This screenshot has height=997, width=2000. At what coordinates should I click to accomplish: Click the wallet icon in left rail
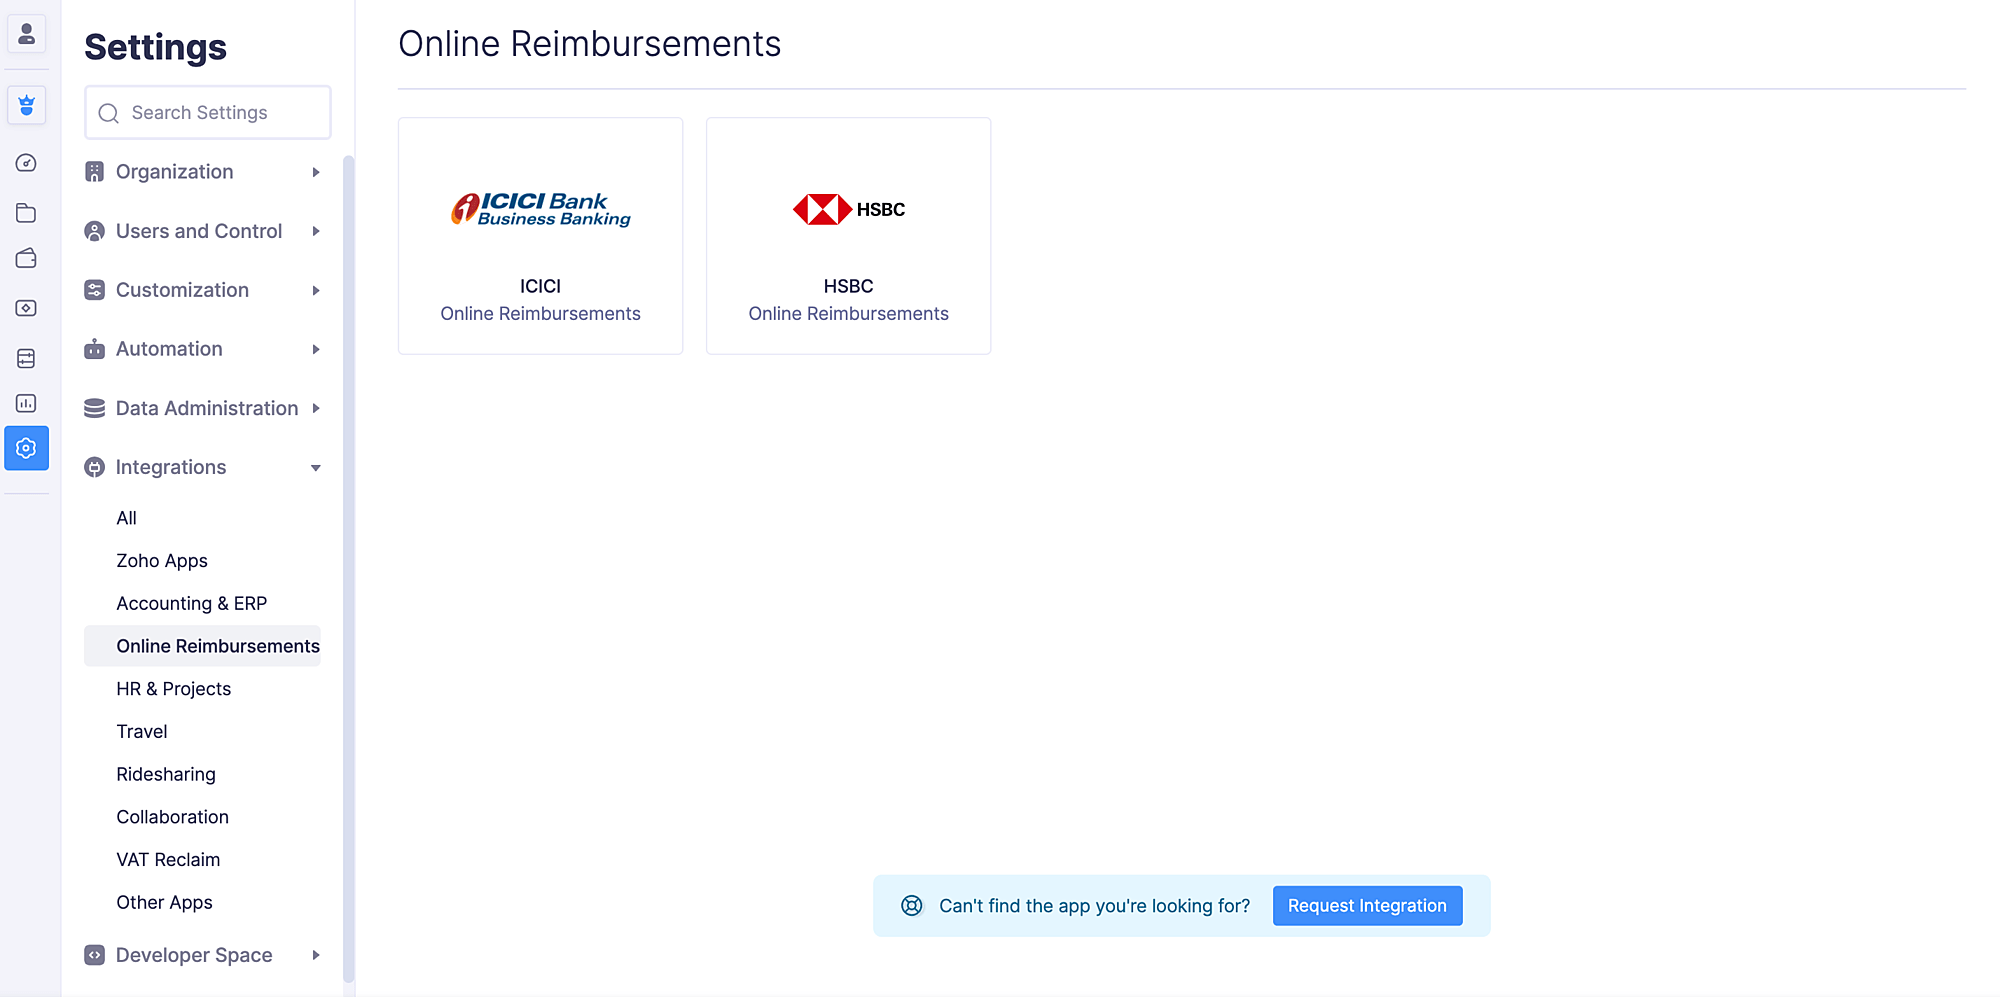[27, 259]
